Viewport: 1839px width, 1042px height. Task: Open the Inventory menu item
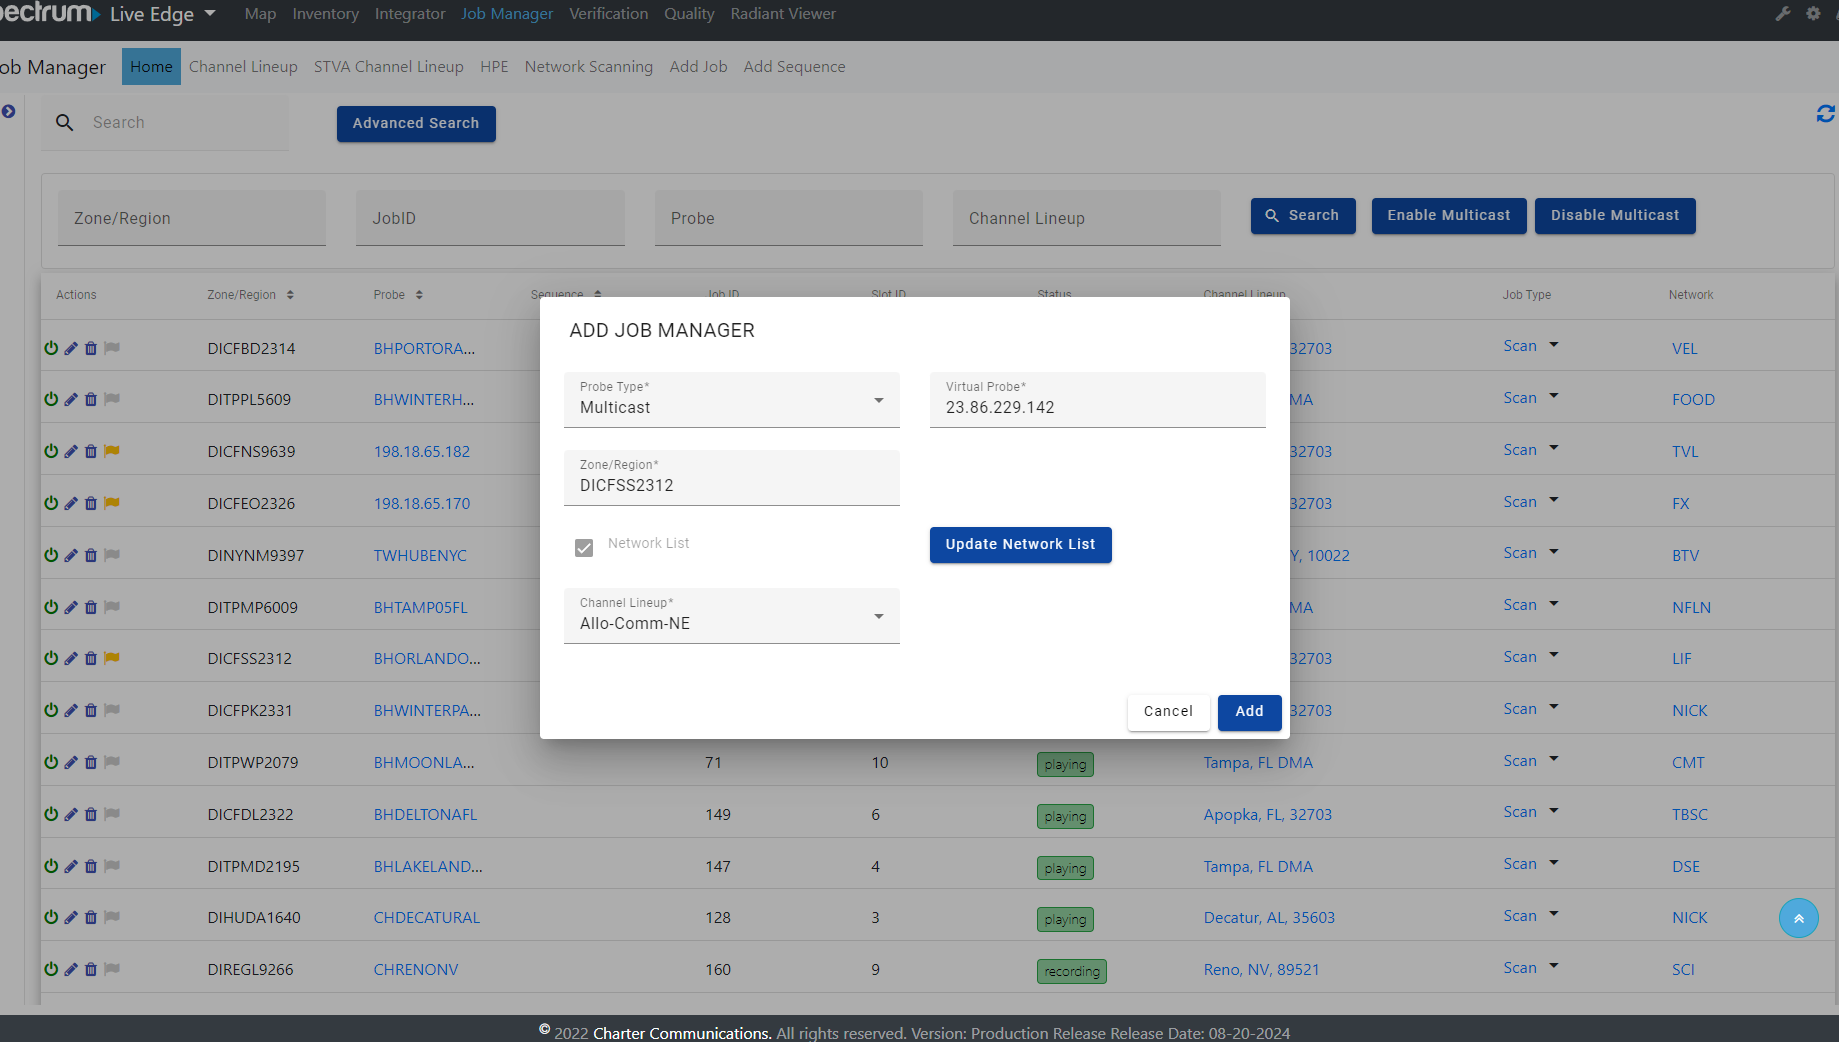(x=325, y=14)
